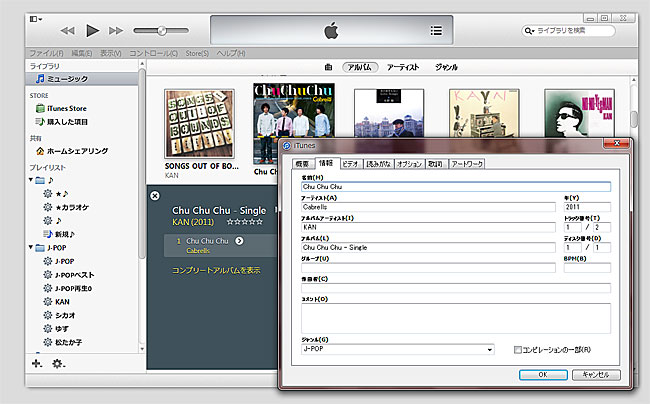Select ミュージック in the library sidebar
Image resolution: width=650 pixels, height=404 pixels.
click(x=82, y=79)
